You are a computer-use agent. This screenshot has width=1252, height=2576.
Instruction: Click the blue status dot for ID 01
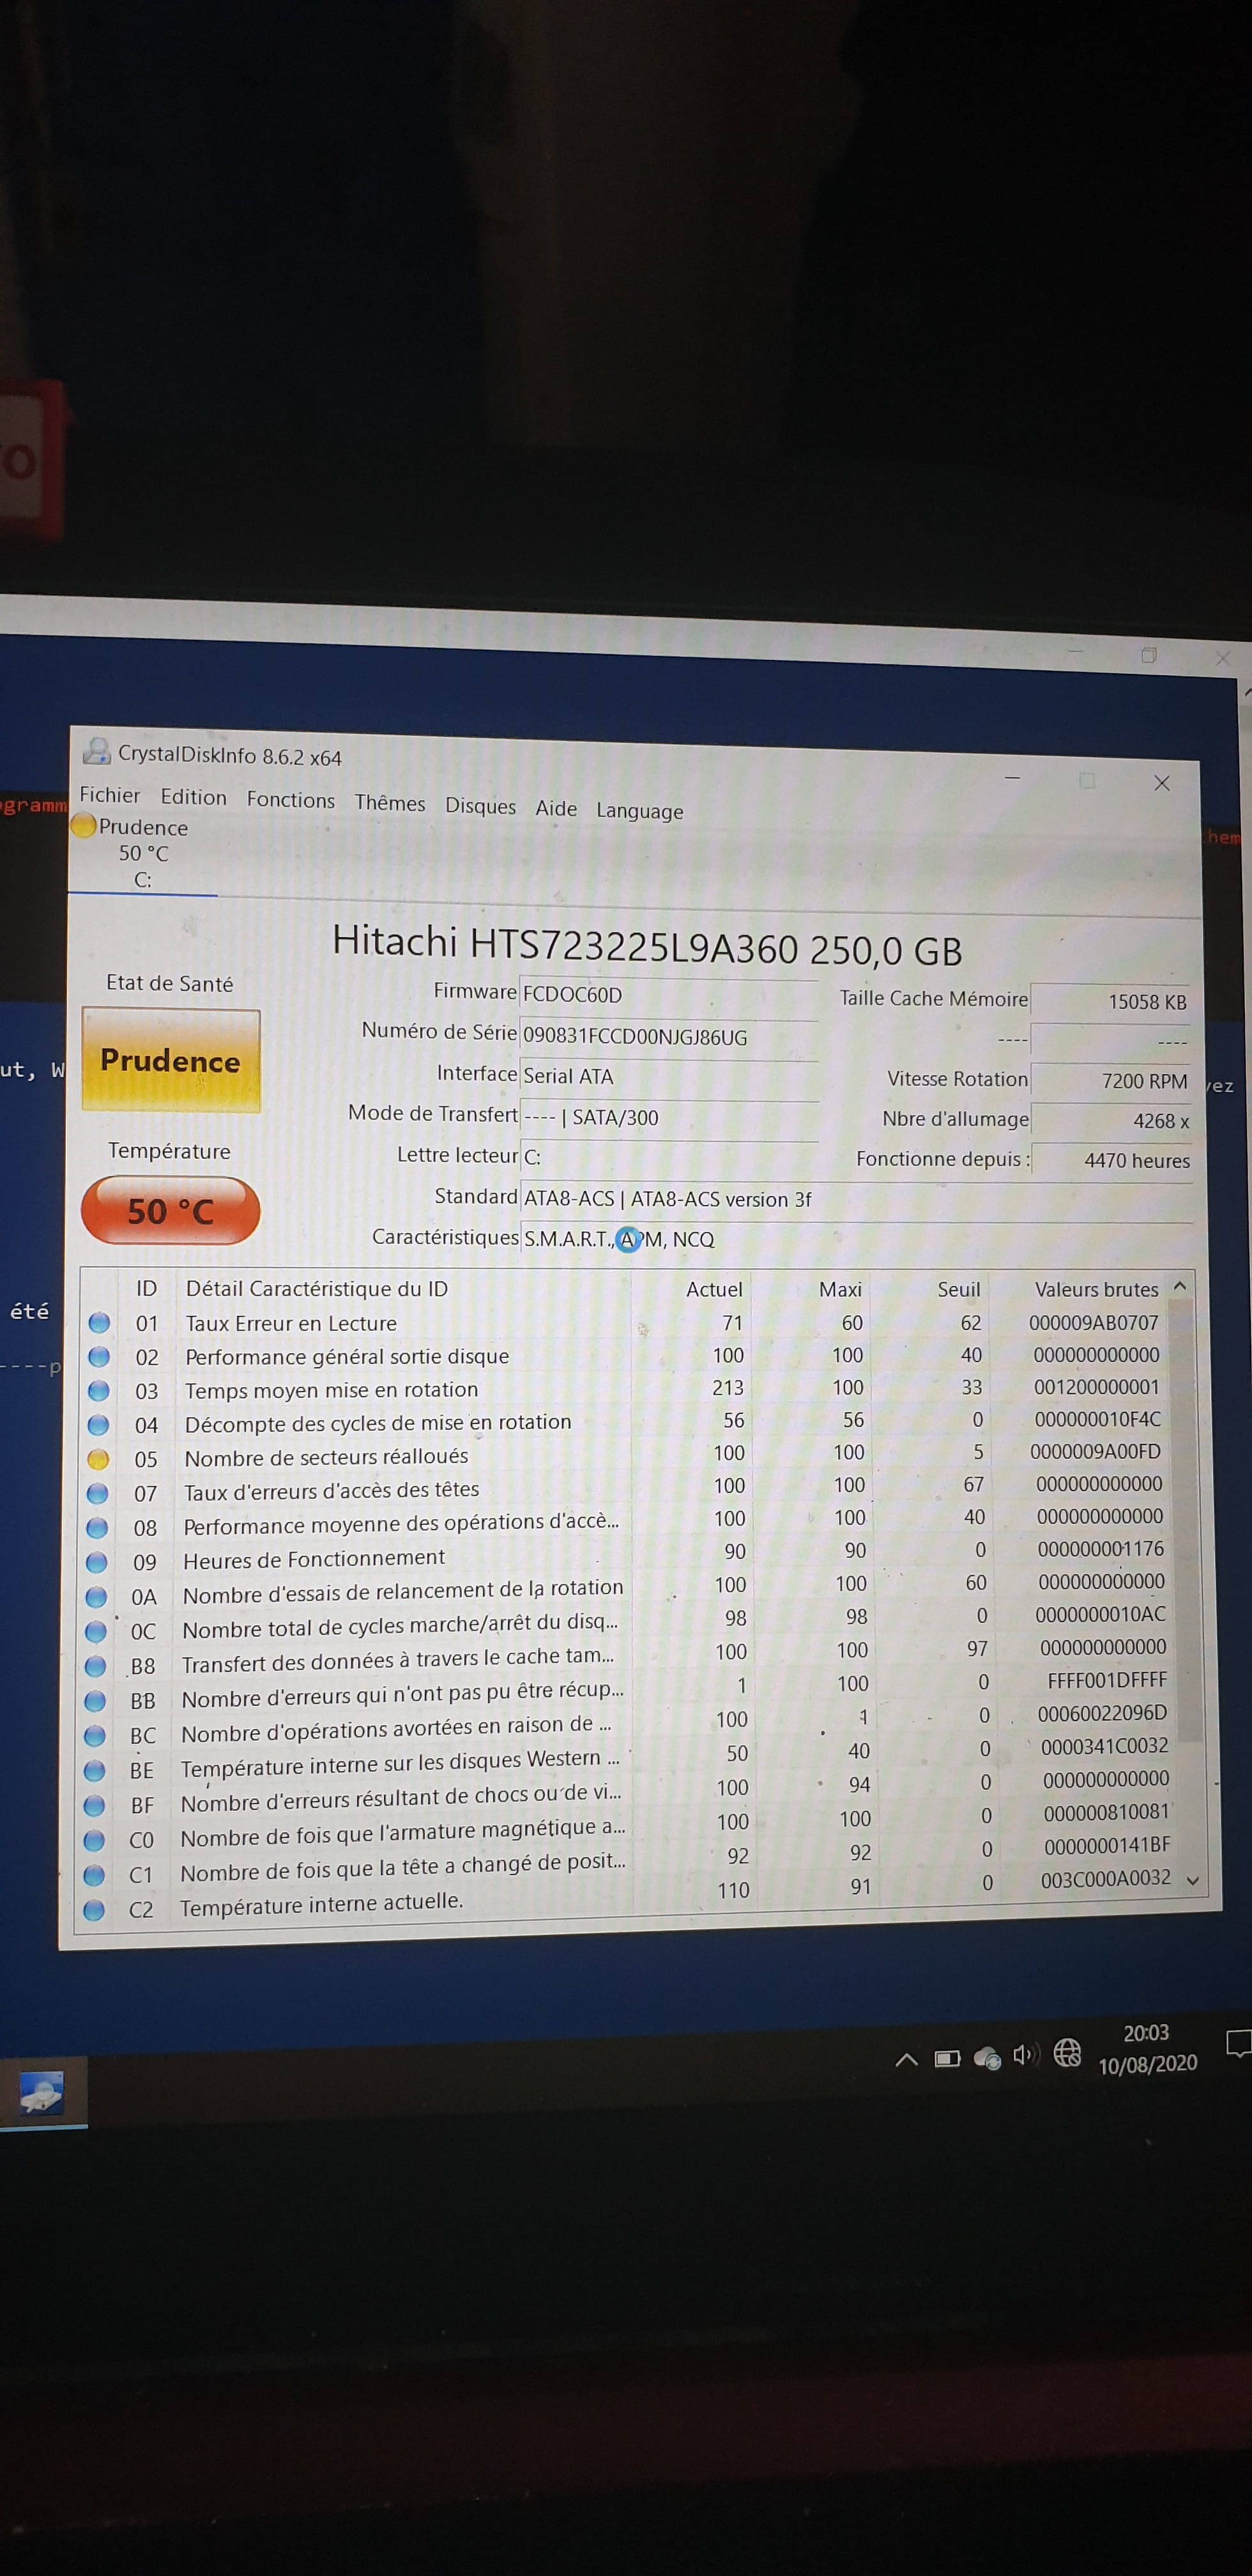point(99,1323)
